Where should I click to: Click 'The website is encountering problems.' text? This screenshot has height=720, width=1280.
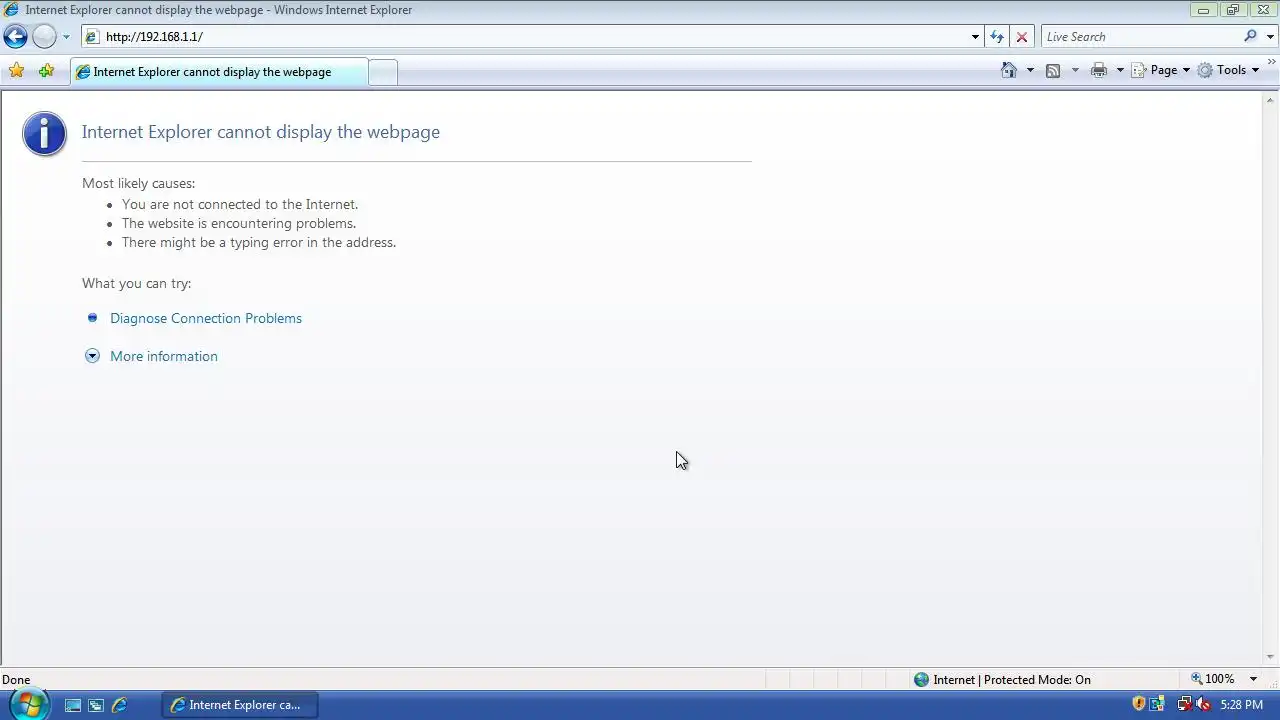tap(239, 223)
